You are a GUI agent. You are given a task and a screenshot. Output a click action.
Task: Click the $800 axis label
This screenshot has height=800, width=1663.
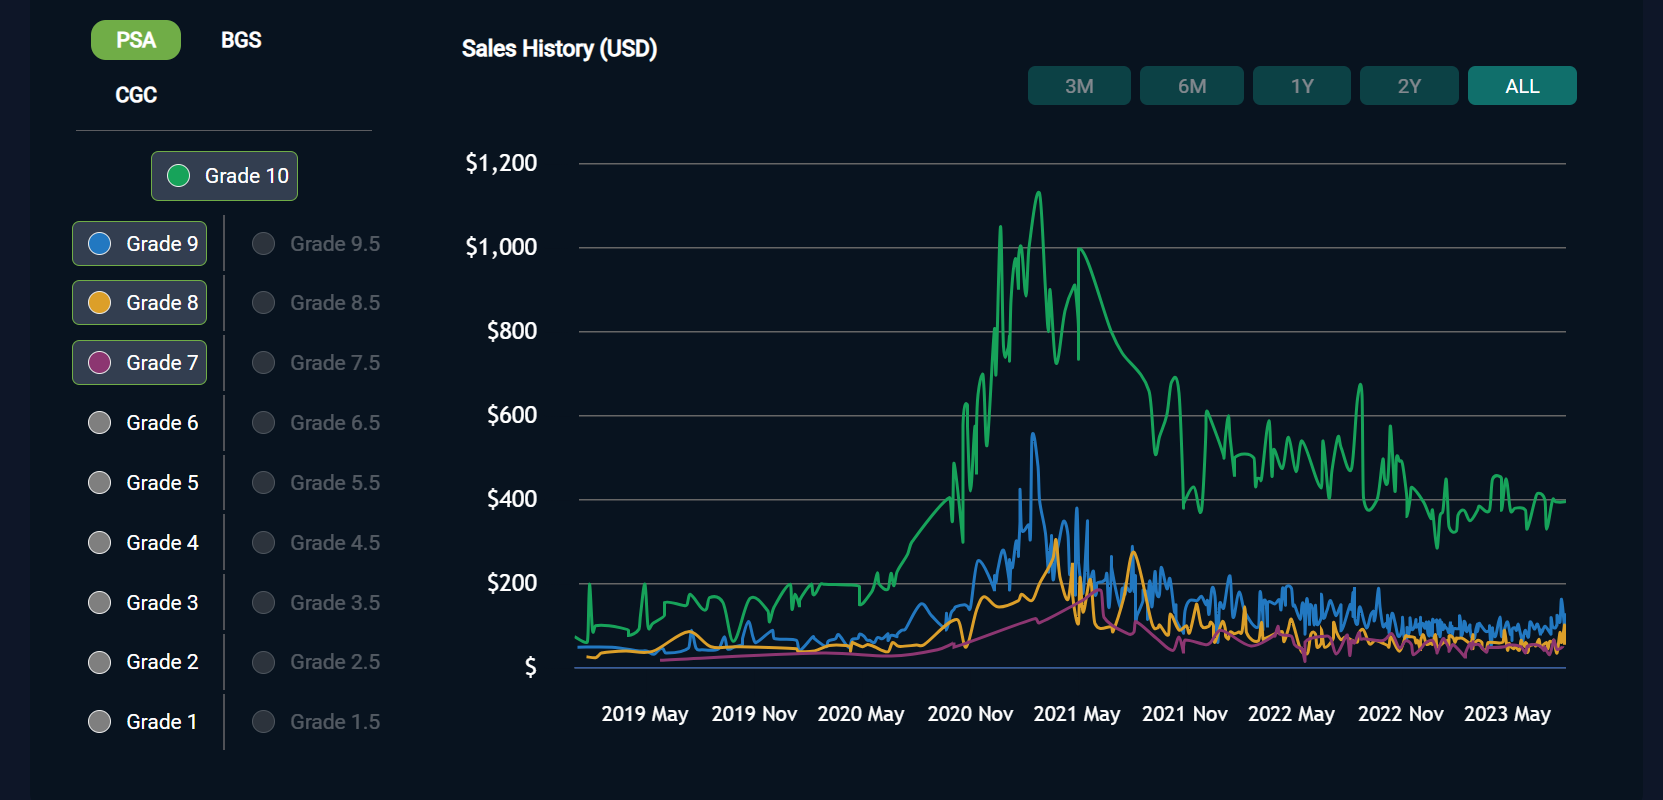coord(512,331)
